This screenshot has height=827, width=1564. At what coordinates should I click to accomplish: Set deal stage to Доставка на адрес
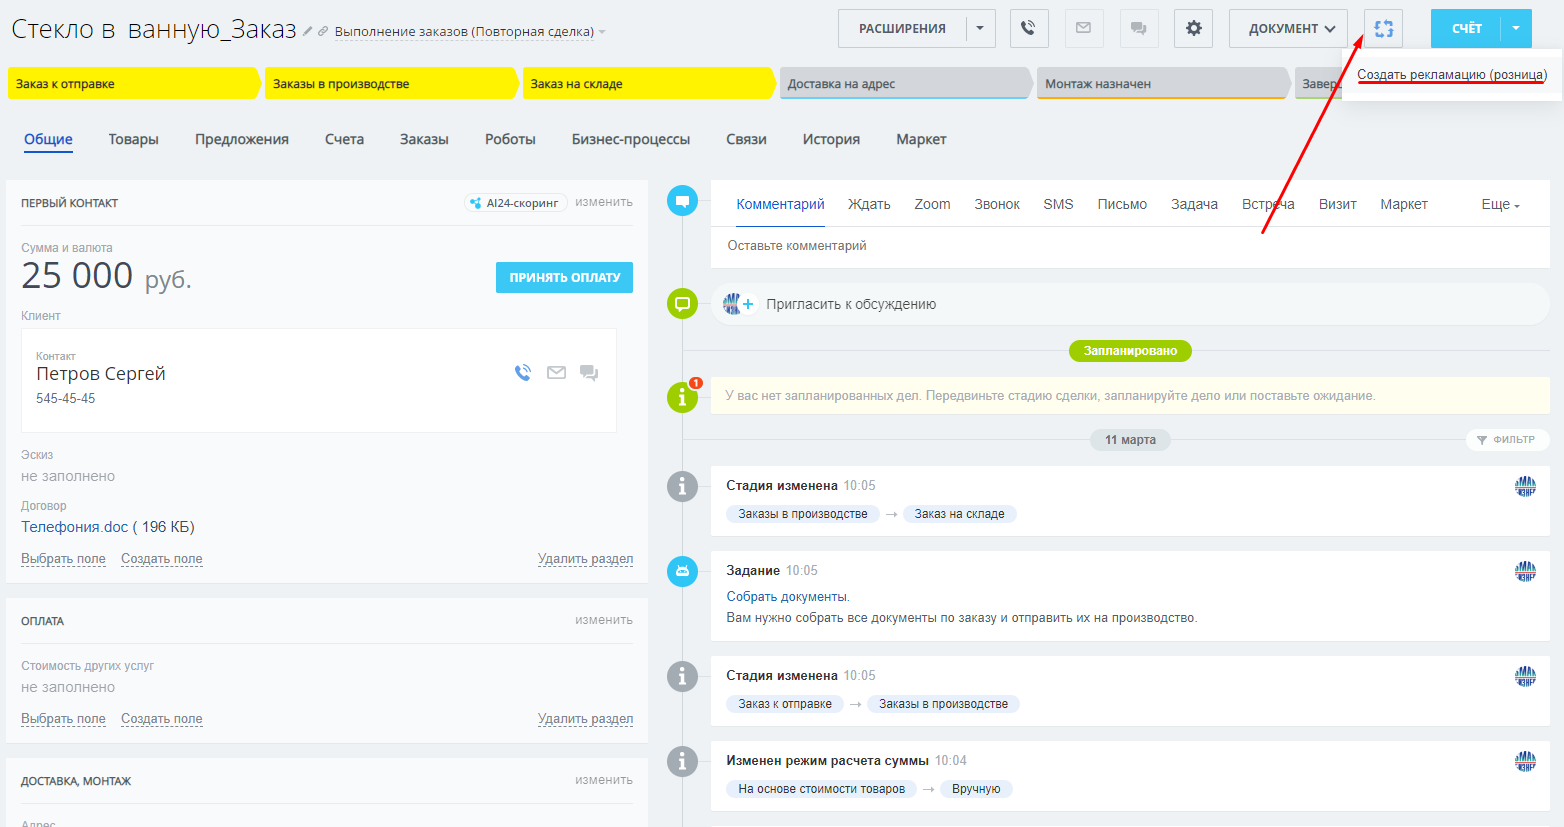tap(903, 84)
